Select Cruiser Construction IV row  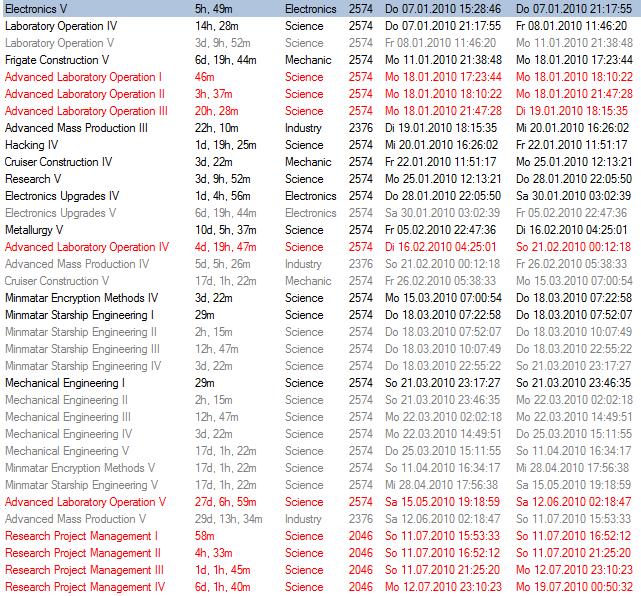(x=322, y=162)
